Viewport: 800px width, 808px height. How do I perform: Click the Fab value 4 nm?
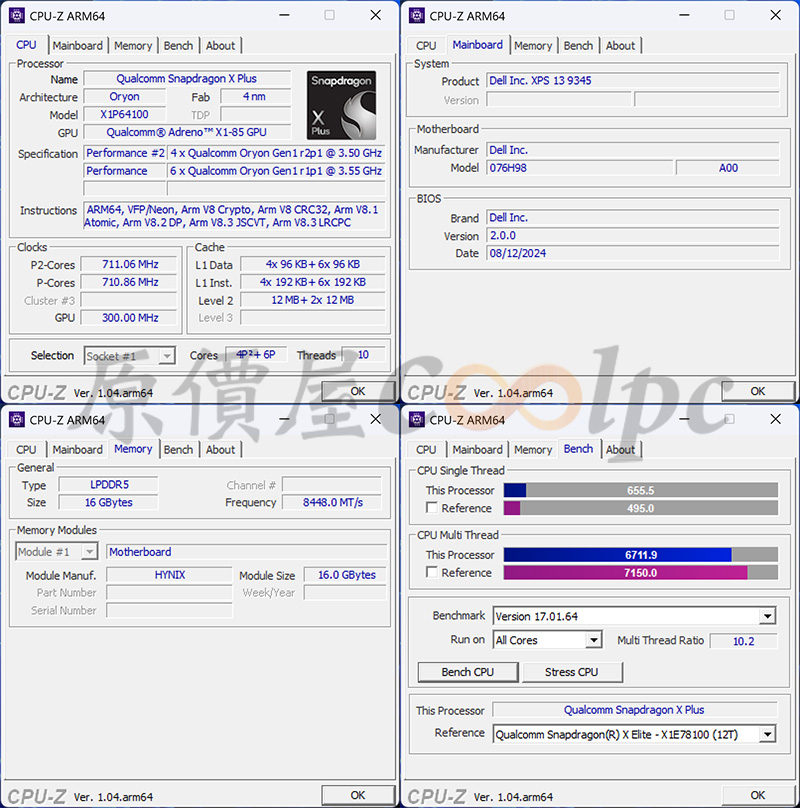(x=255, y=96)
